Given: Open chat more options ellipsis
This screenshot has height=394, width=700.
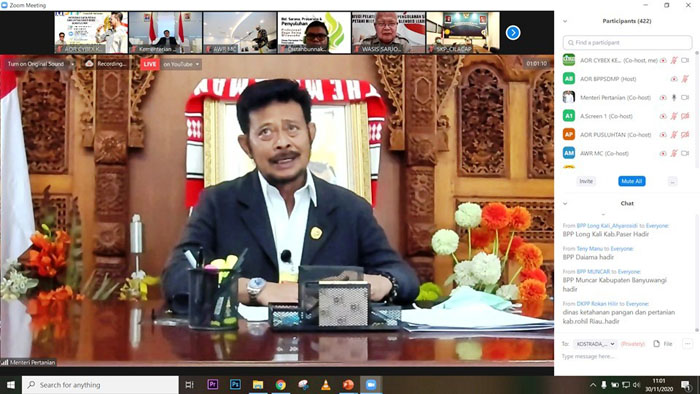Looking at the screenshot, I should point(688,344).
